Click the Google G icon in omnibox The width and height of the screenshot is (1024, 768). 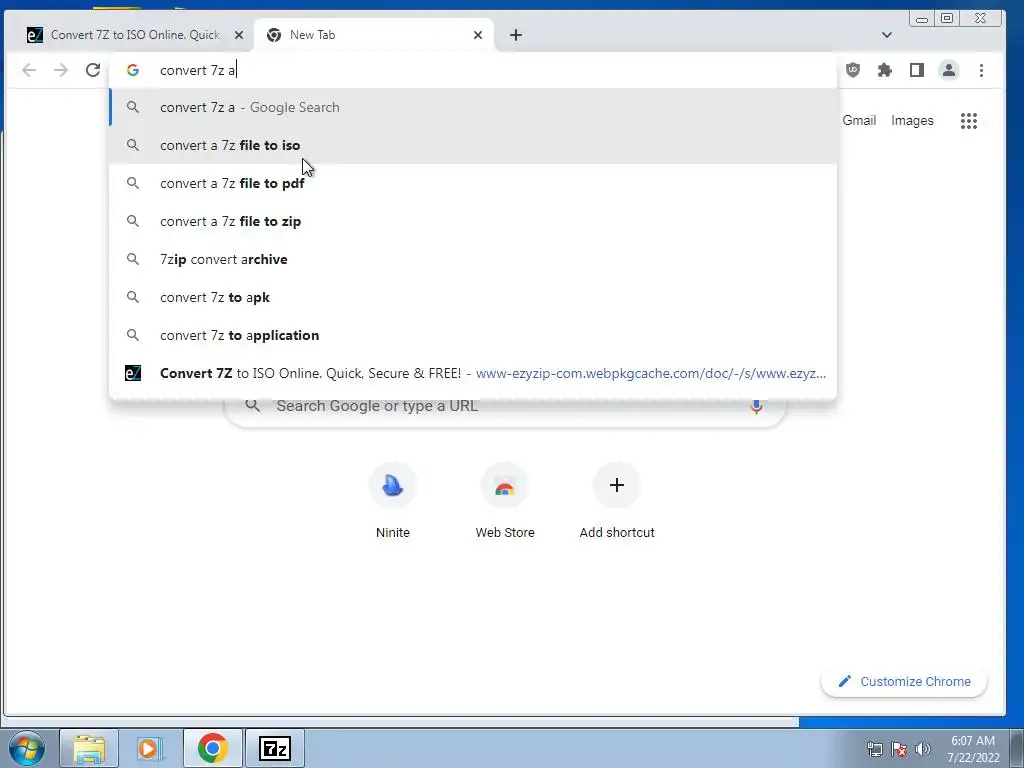click(x=133, y=70)
